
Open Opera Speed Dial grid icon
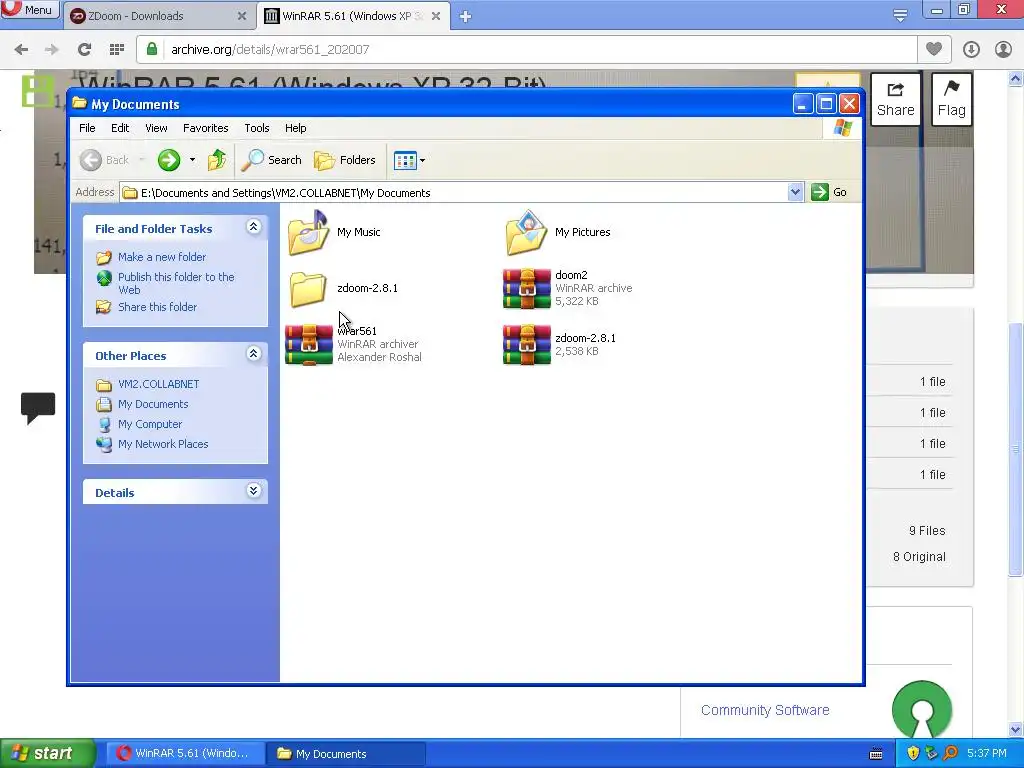click(117, 50)
